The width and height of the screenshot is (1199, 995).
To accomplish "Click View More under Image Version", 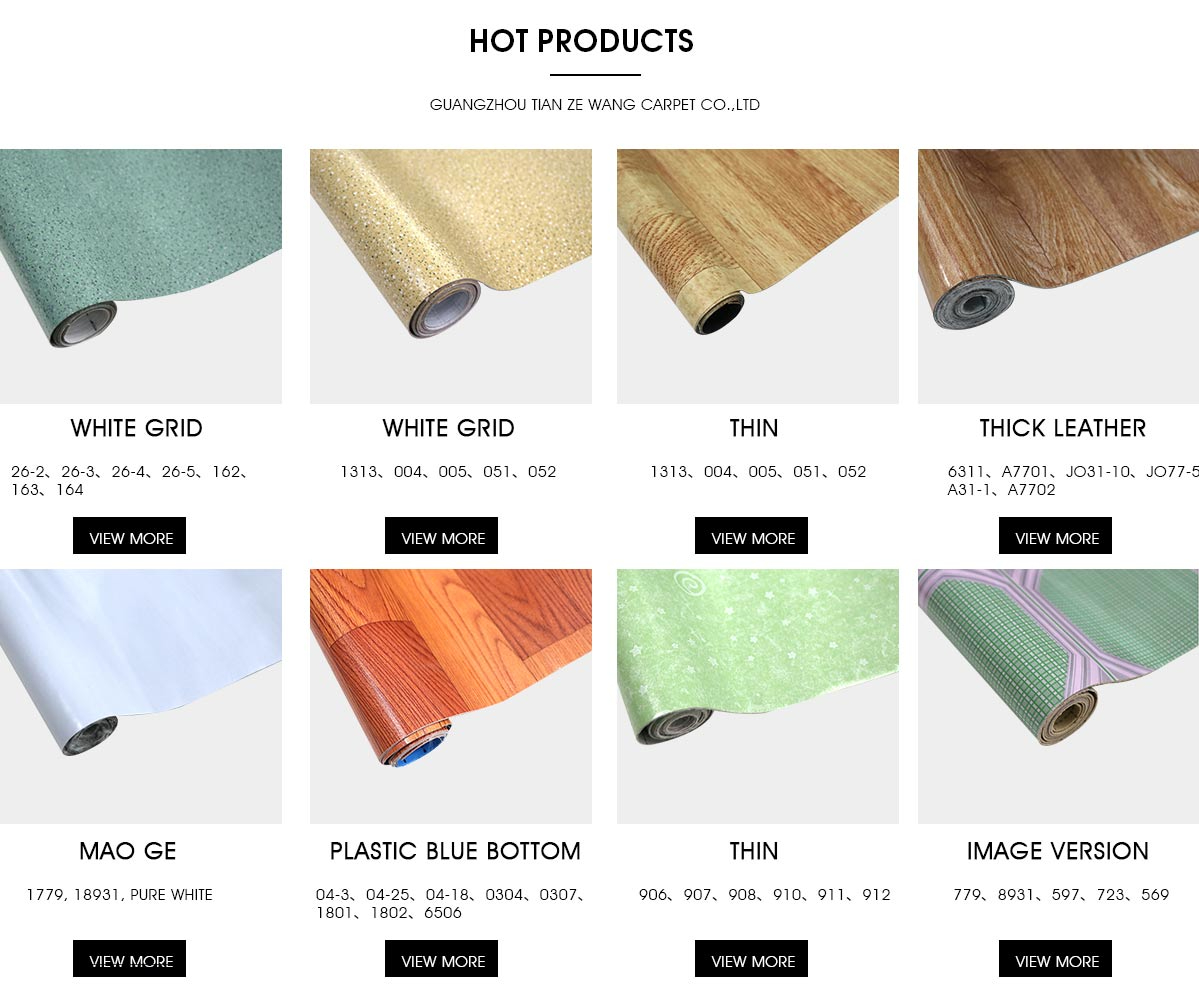I will (1055, 958).
